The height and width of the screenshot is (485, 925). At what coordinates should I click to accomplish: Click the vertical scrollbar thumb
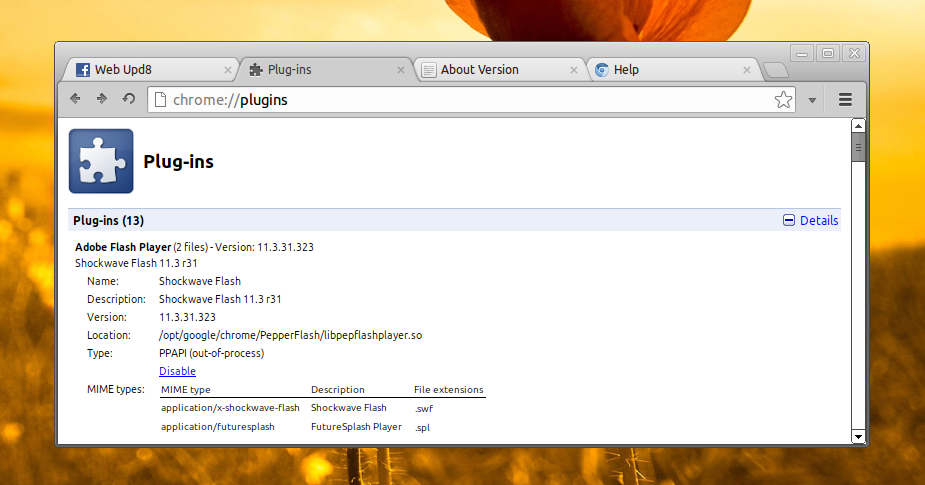pyautogui.click(x=858, y=147)
